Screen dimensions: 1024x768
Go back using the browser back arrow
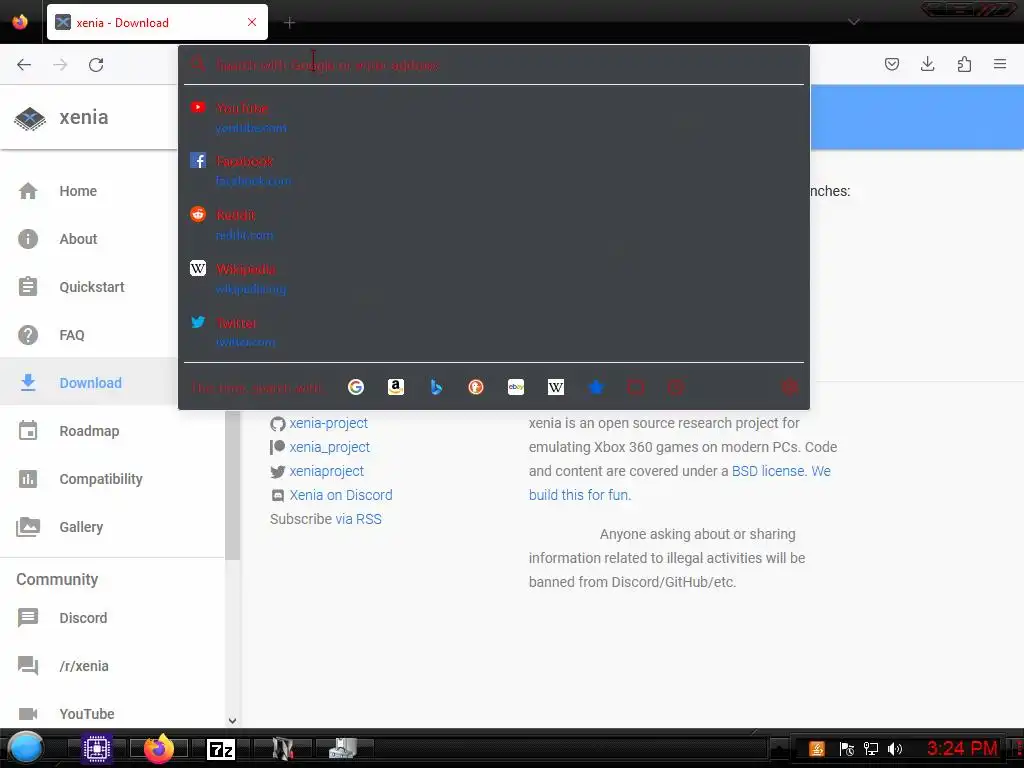point(24,65)
